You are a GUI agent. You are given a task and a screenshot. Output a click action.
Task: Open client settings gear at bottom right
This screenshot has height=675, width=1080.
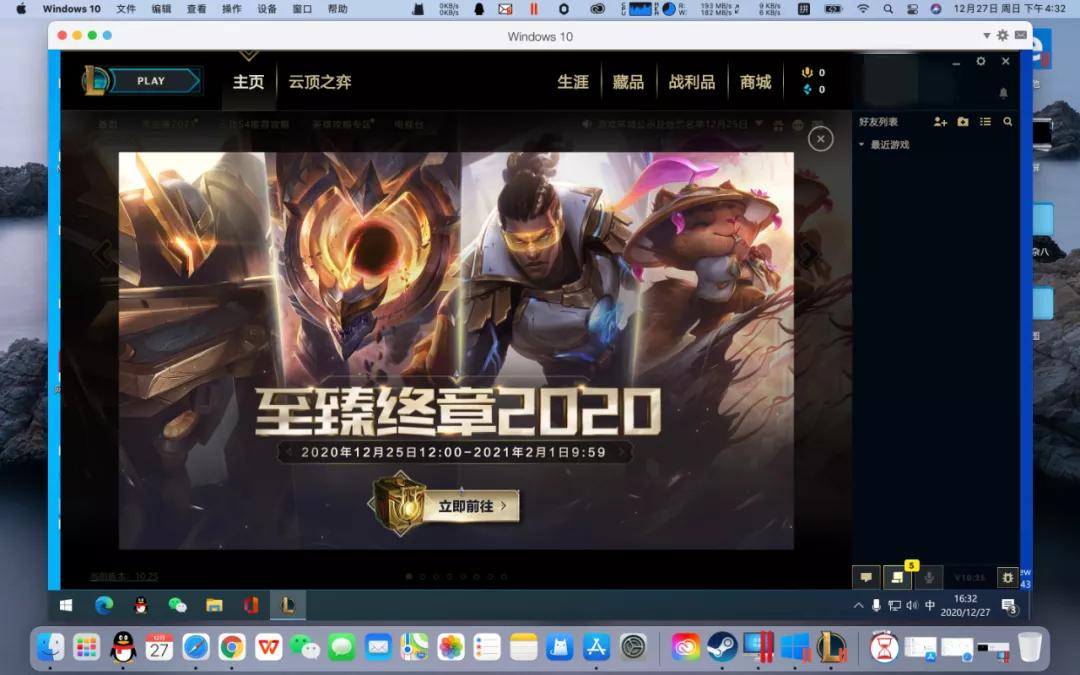(1007, 577)
